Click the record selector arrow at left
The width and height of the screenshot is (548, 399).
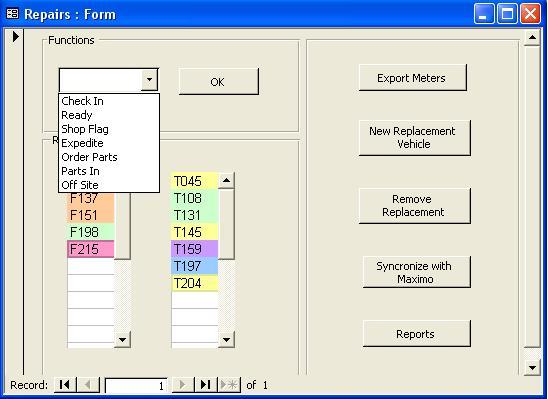click(x=15, y=36)
